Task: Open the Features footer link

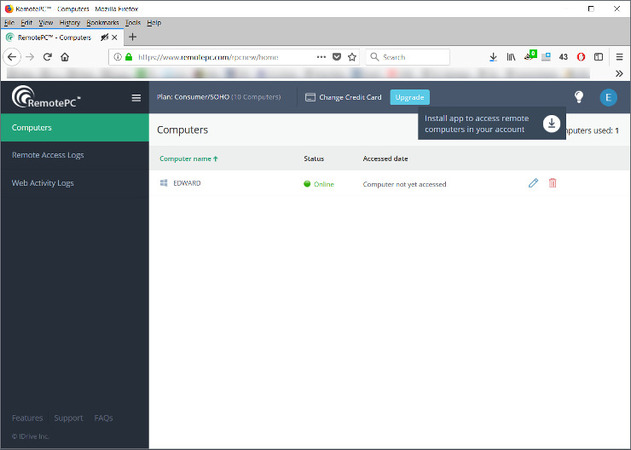Action: click(x=27, y=418)
